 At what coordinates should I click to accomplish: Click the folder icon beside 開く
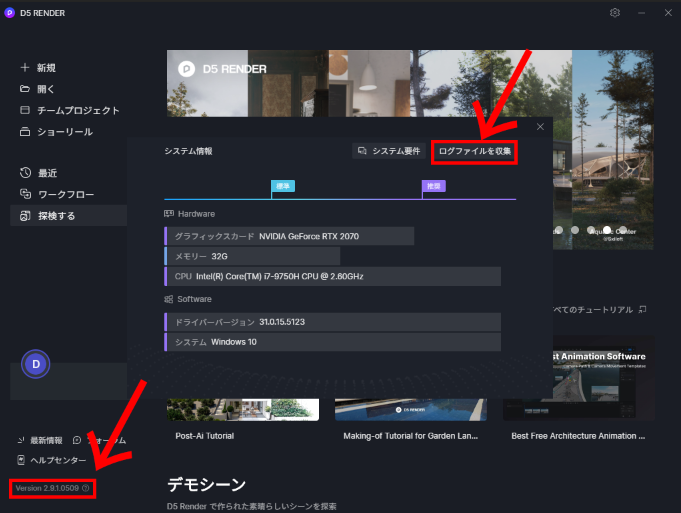(x=25, y=89)
